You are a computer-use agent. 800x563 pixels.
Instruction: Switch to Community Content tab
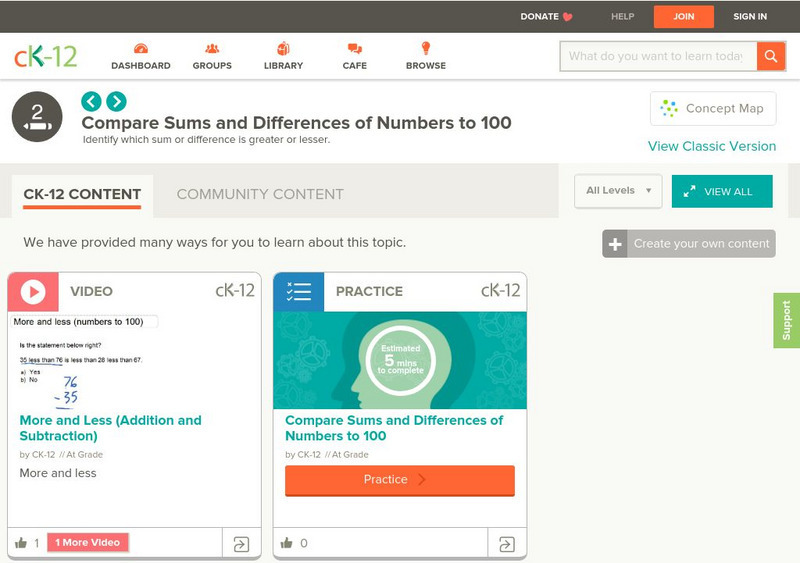point(260,194)
